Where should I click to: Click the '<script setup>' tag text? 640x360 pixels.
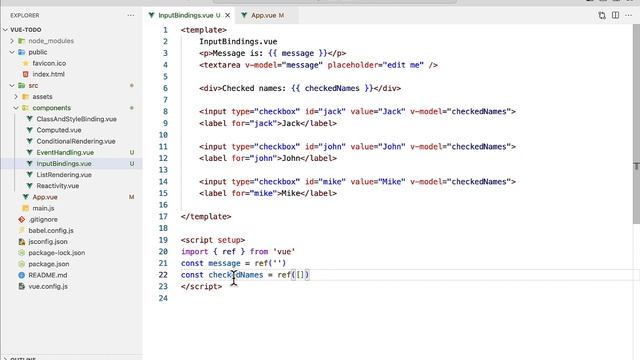[213, 240]
